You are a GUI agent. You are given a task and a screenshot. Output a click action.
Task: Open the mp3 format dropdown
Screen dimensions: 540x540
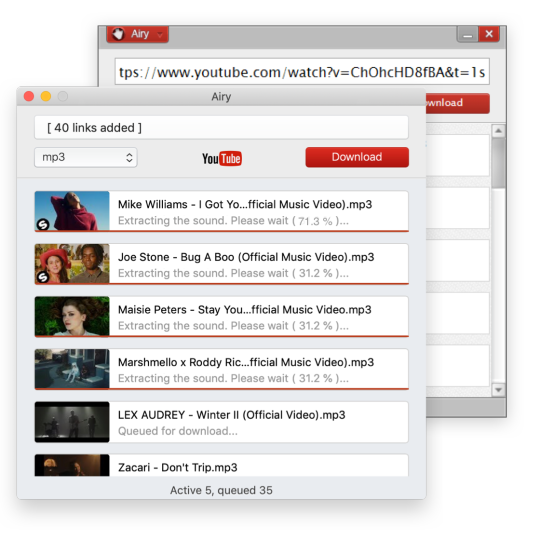[x=86, y=157]
